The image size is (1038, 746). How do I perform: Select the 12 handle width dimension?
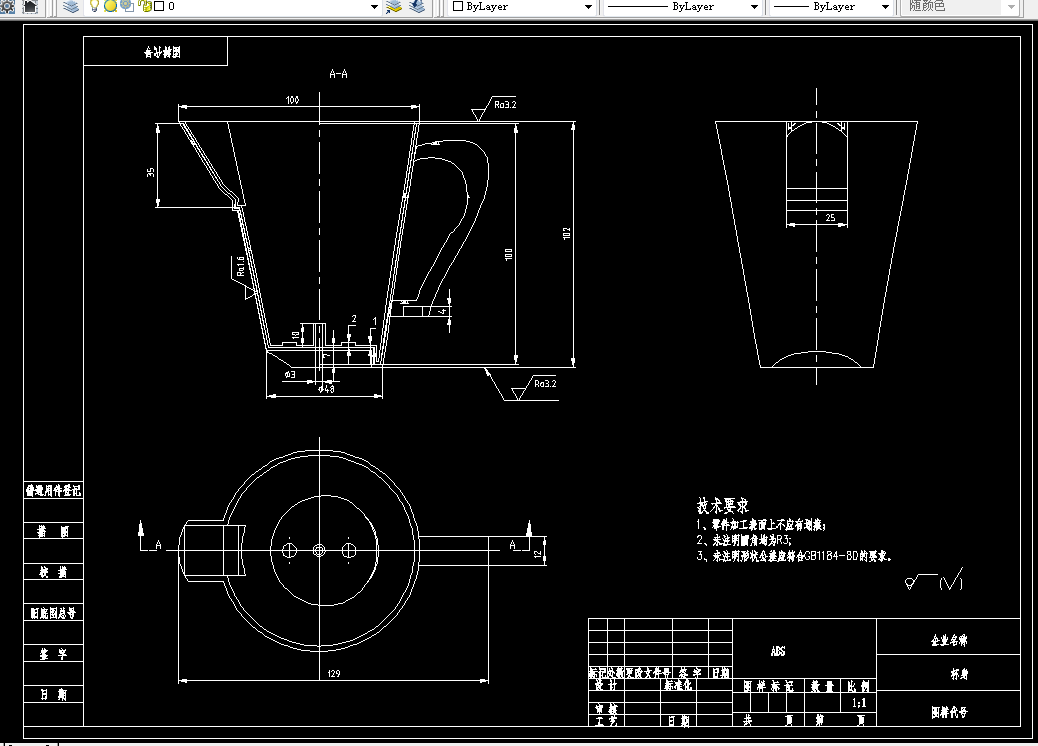pos(538,553)
